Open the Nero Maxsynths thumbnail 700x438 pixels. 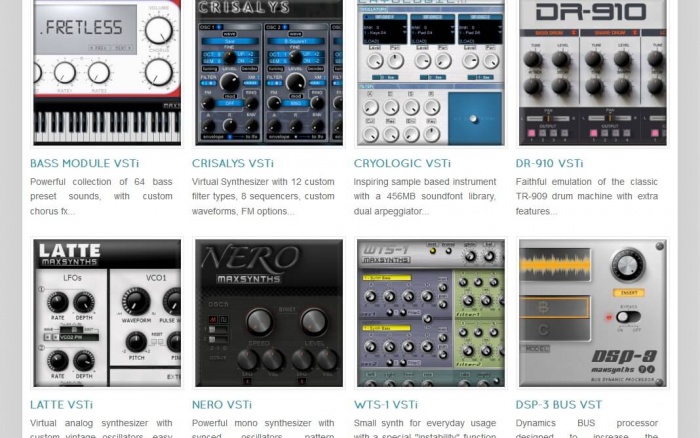(x=269, y=313)
